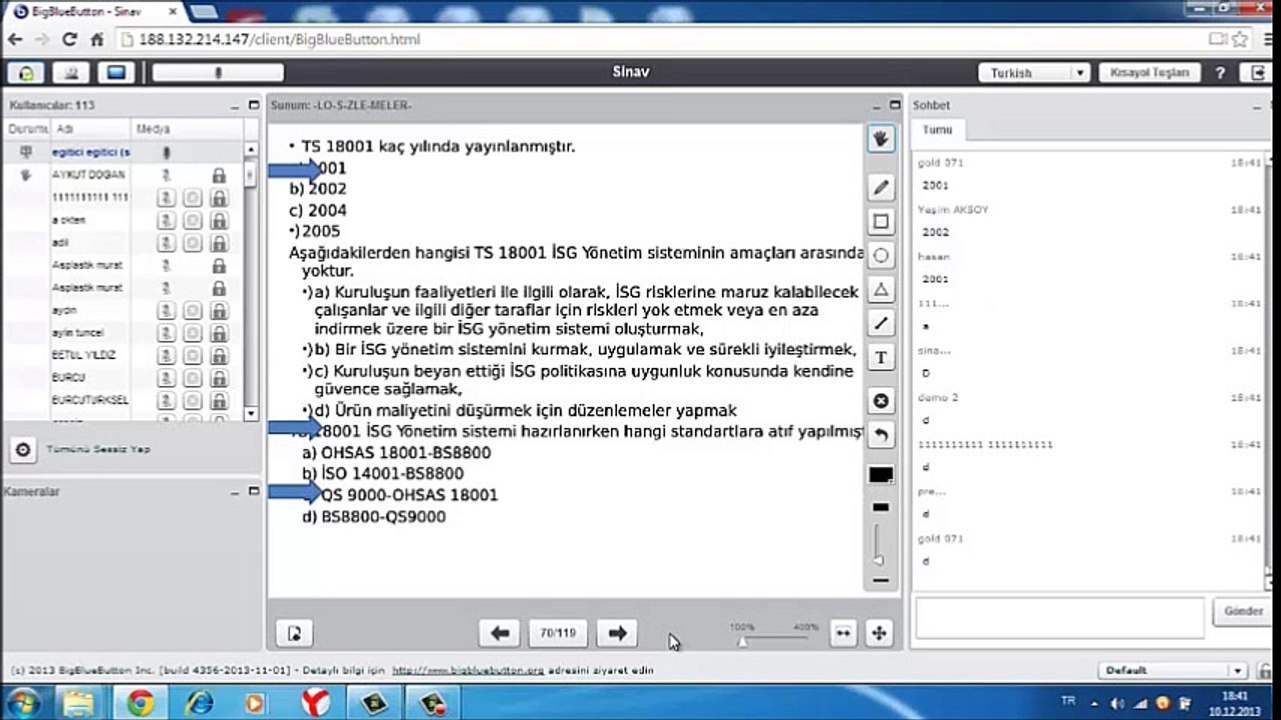Minimize the Kullanıcılar panel

[x=235, y=104]
